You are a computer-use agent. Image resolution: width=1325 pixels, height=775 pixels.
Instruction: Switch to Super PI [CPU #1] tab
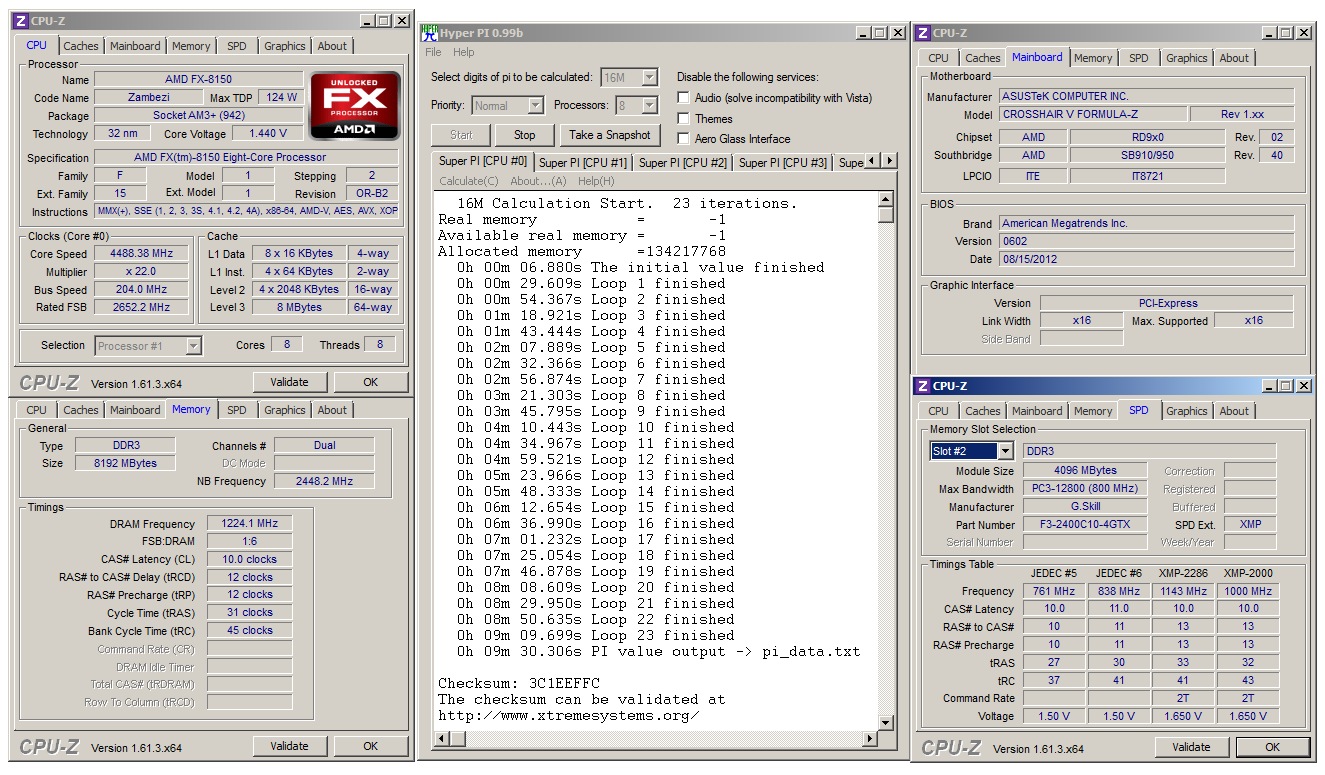click(x=583, y=162)
